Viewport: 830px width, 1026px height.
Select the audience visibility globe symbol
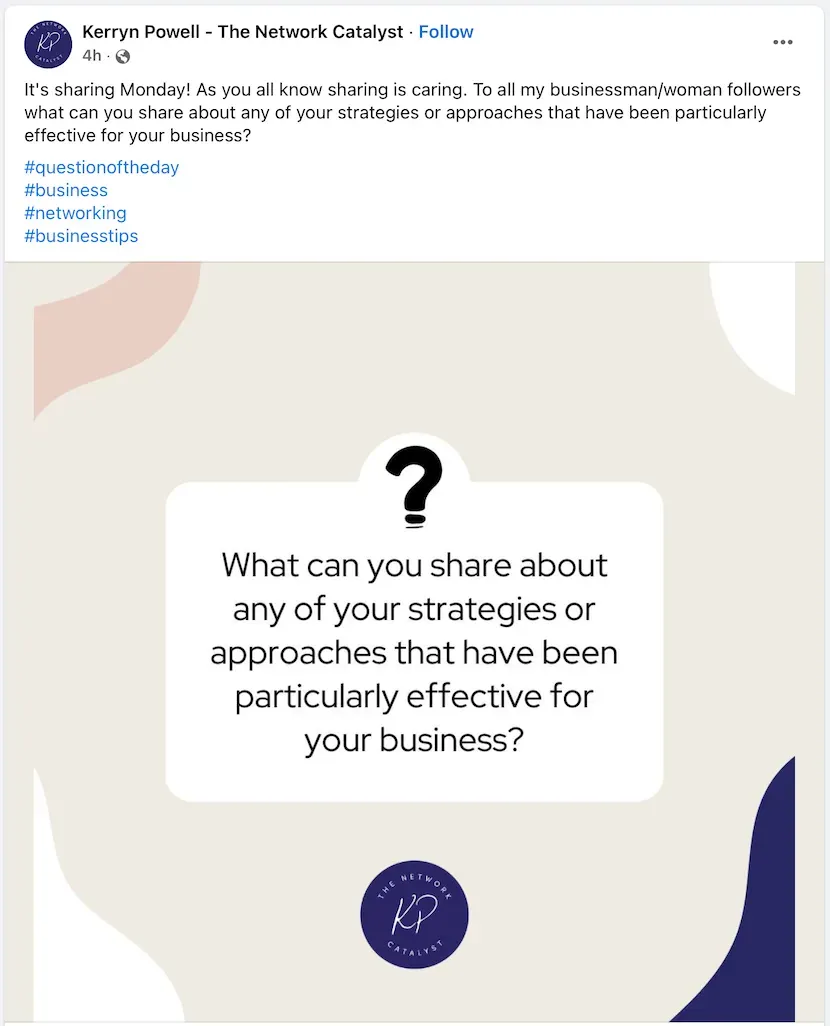tap(122, 57)
